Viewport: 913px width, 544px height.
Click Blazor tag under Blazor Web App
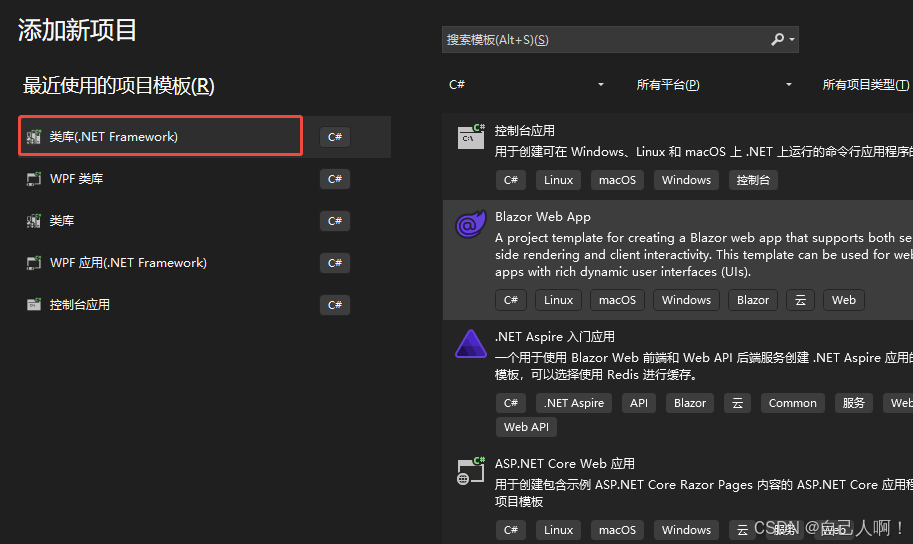coord(753,300)
